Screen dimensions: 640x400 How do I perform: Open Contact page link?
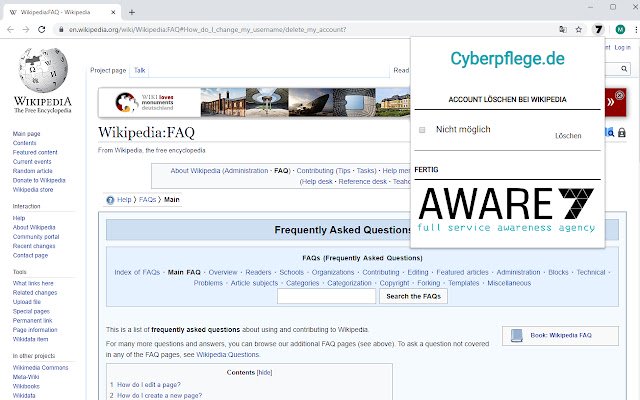[x=30, y=256]
